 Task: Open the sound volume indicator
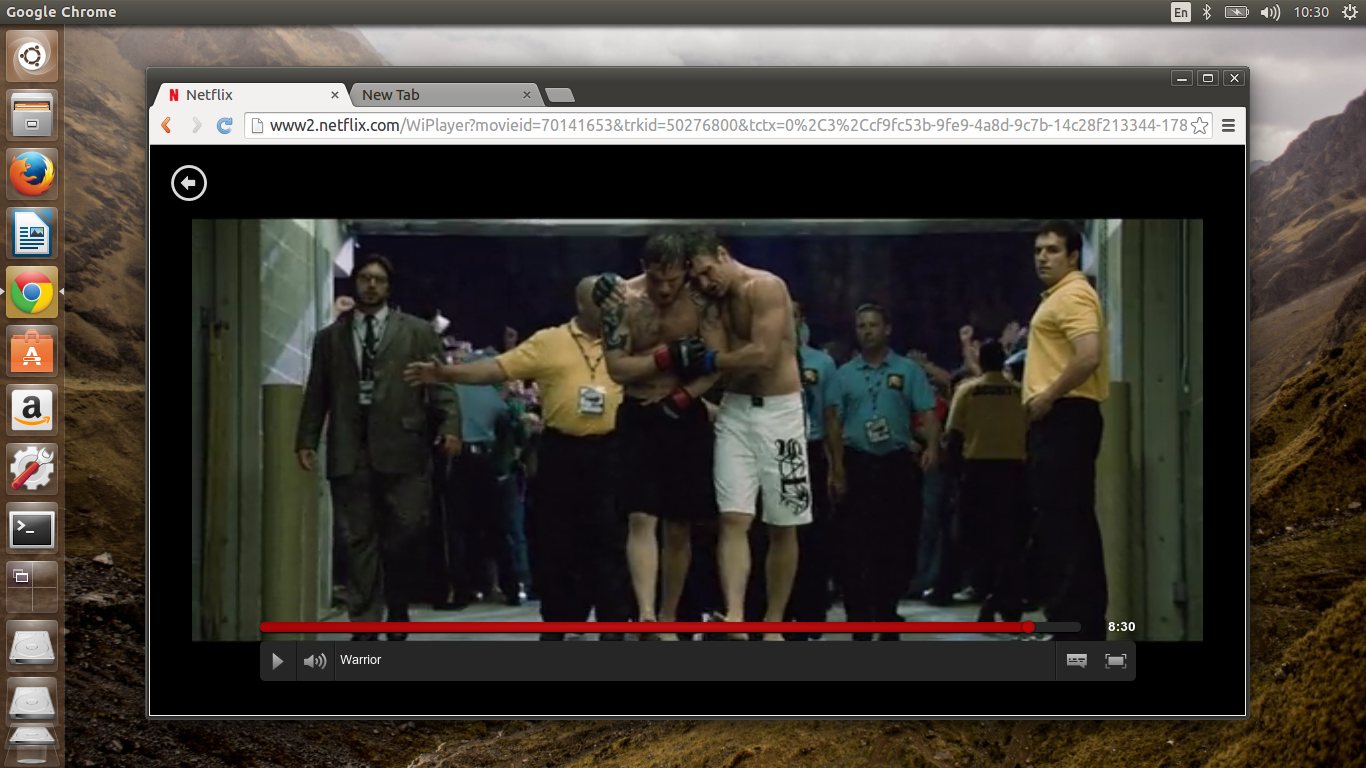(x=1270, y=12)
